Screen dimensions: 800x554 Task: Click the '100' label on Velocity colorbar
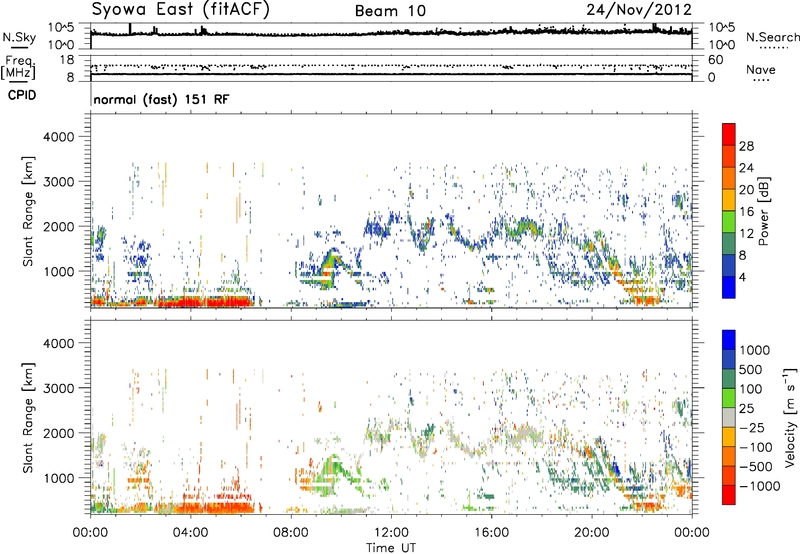click(x=751, y=389)
